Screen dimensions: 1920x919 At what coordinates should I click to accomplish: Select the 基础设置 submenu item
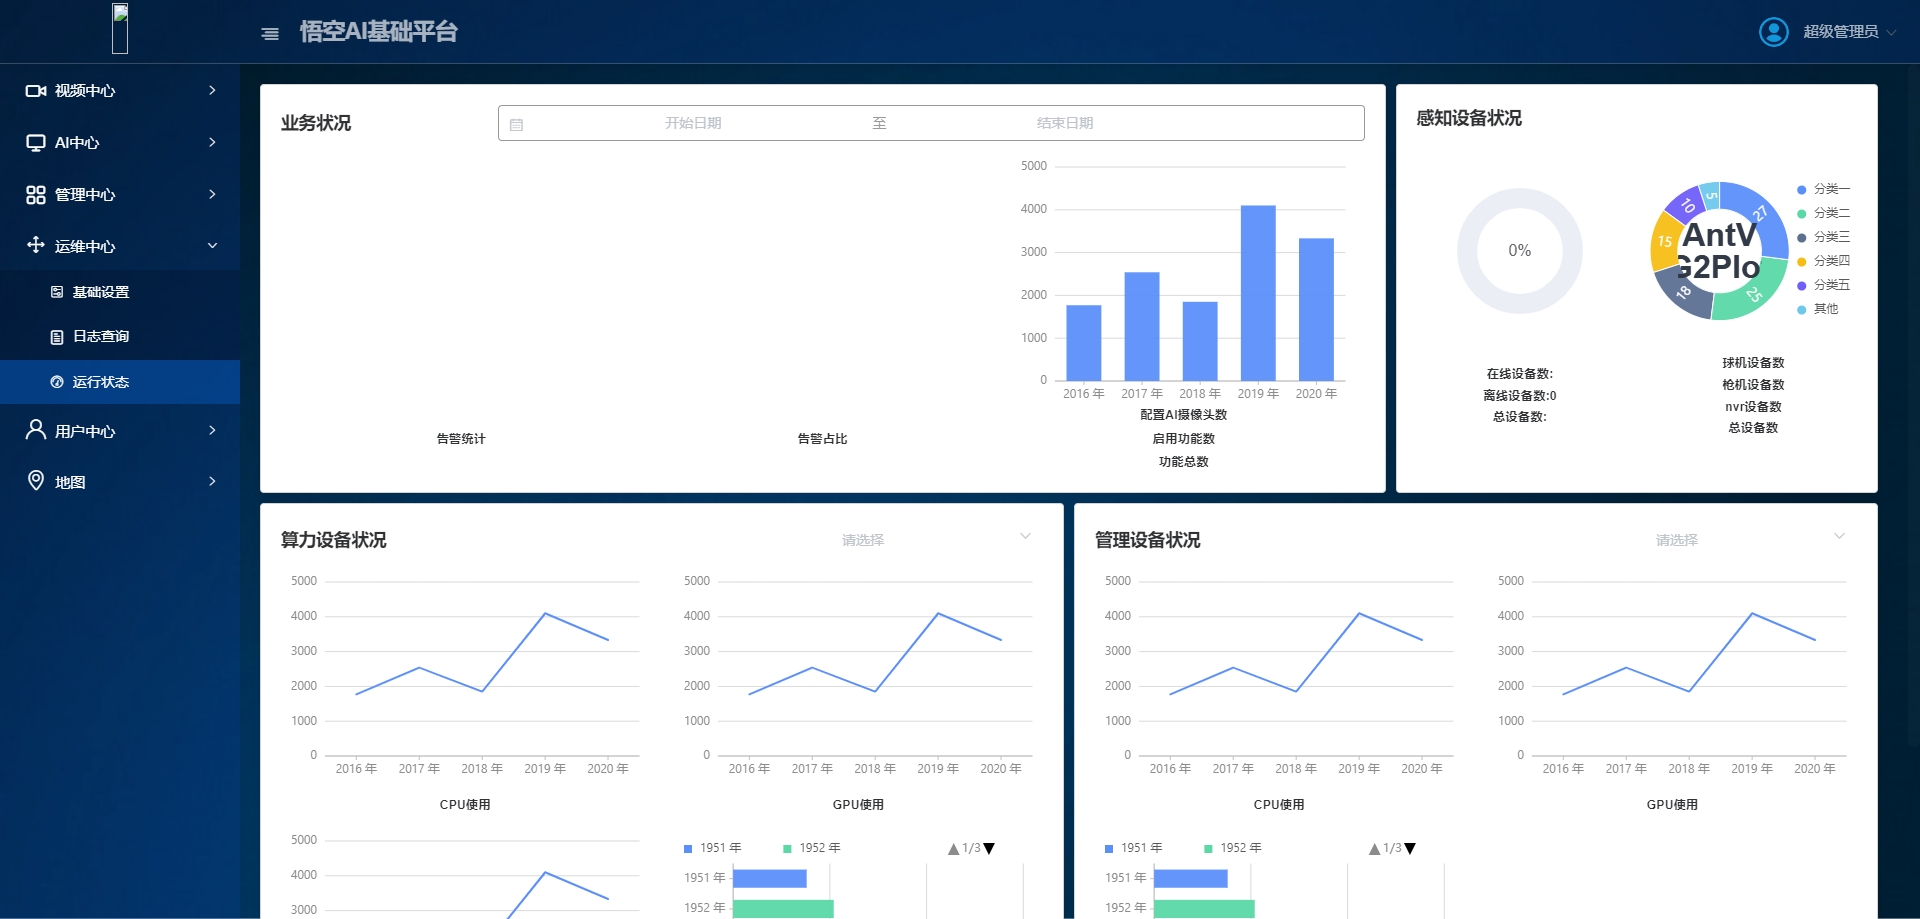pyautogui.click(x=120, y=292)
